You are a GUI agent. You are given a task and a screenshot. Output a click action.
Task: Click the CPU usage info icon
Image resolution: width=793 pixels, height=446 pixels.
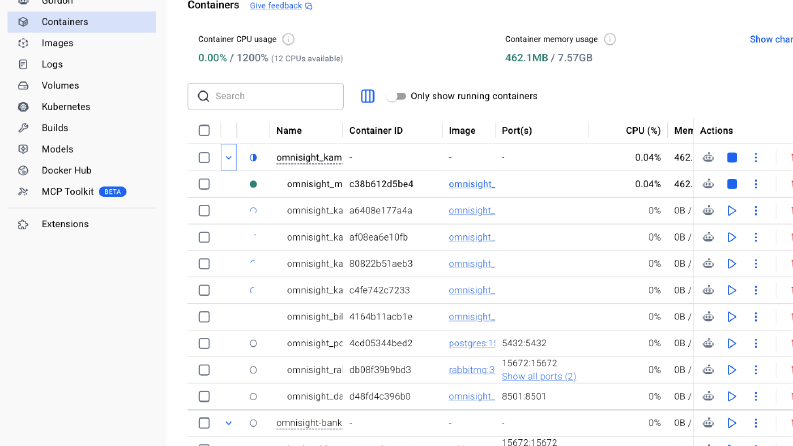click(288, 39)
